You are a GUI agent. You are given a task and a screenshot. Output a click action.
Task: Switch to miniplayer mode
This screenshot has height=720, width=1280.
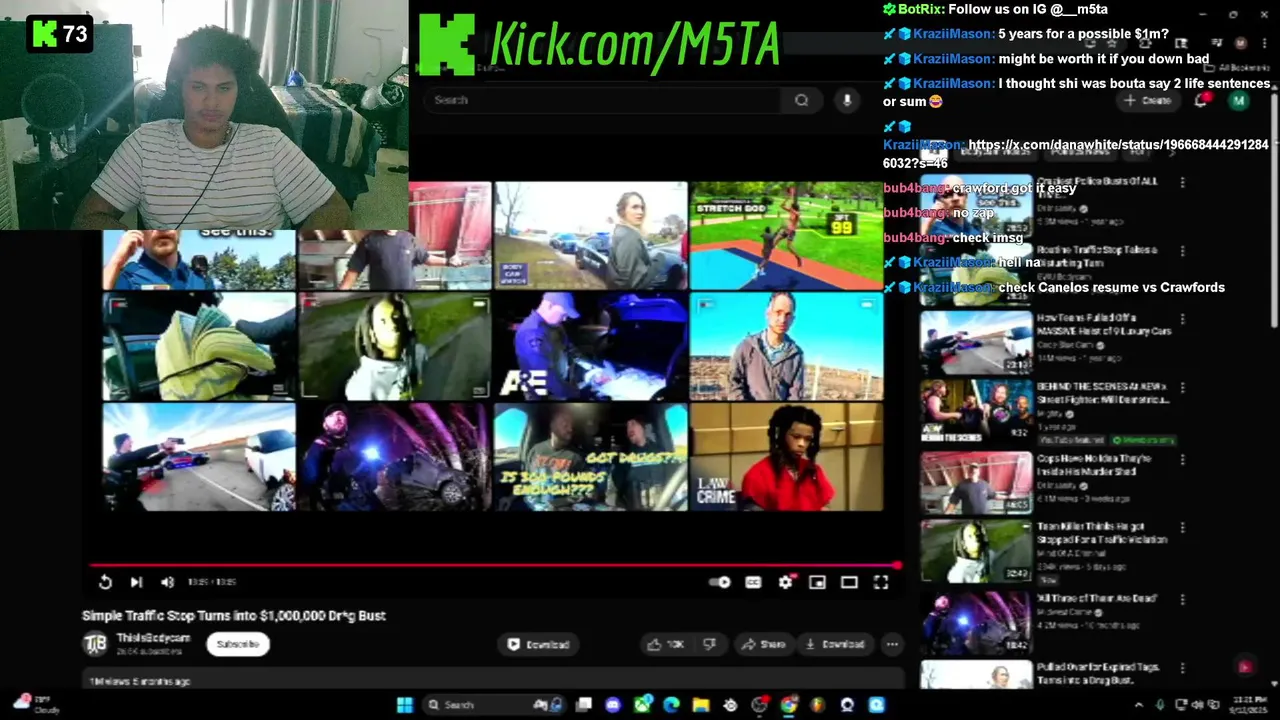point(817,582)
